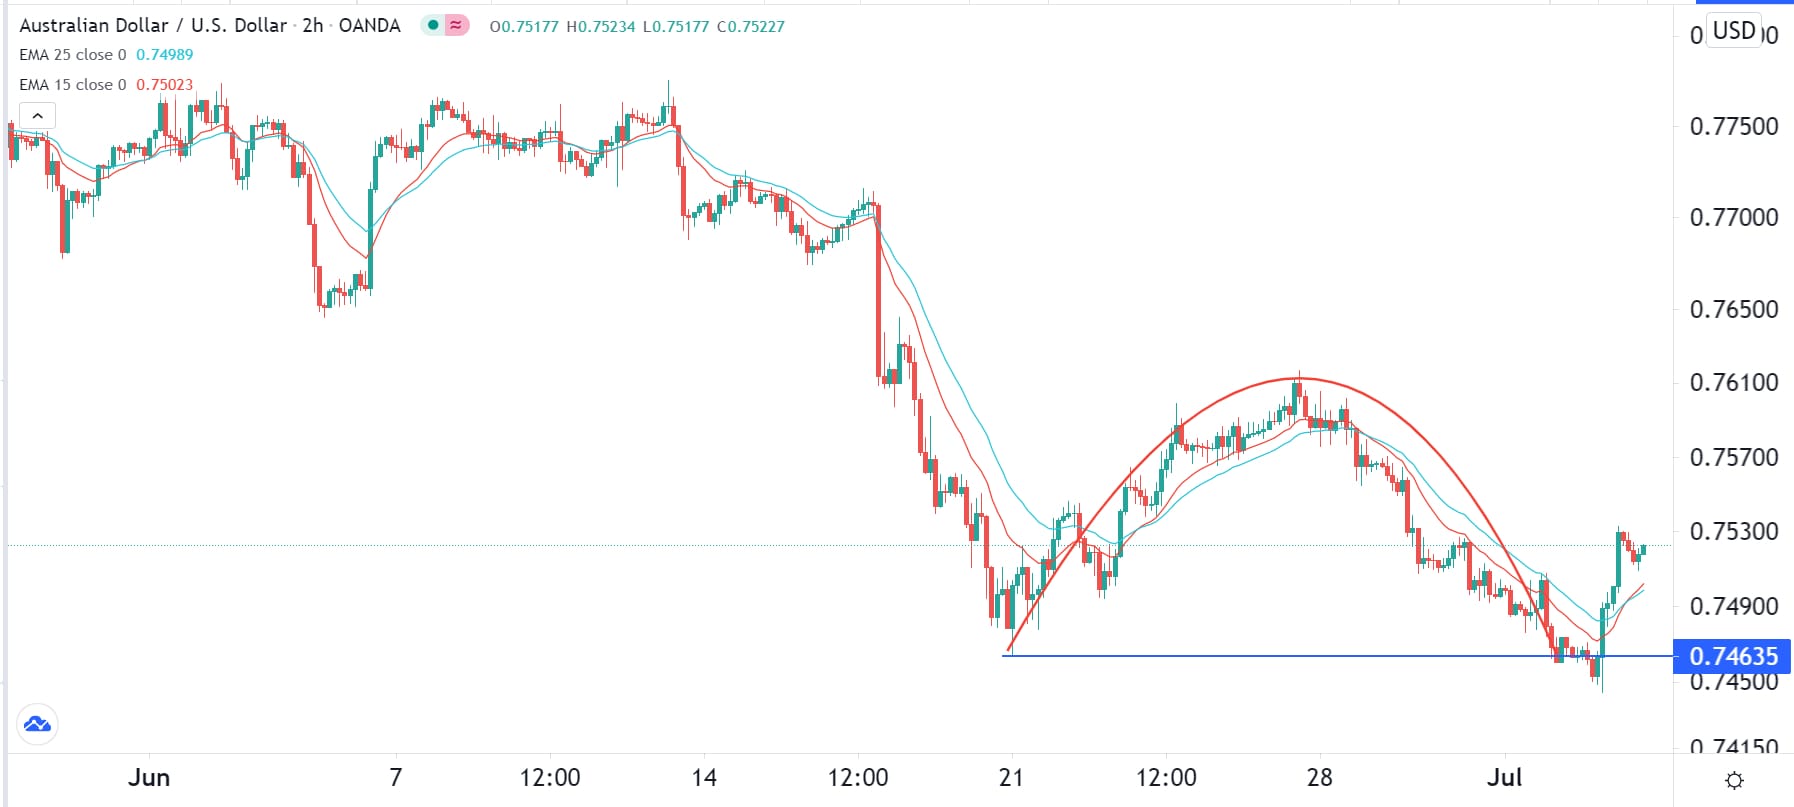Click the Australian Dollar / U.S. Dollar title
Screen dimensions: 1794x807
pyautogui.click(x=153, y=25)
